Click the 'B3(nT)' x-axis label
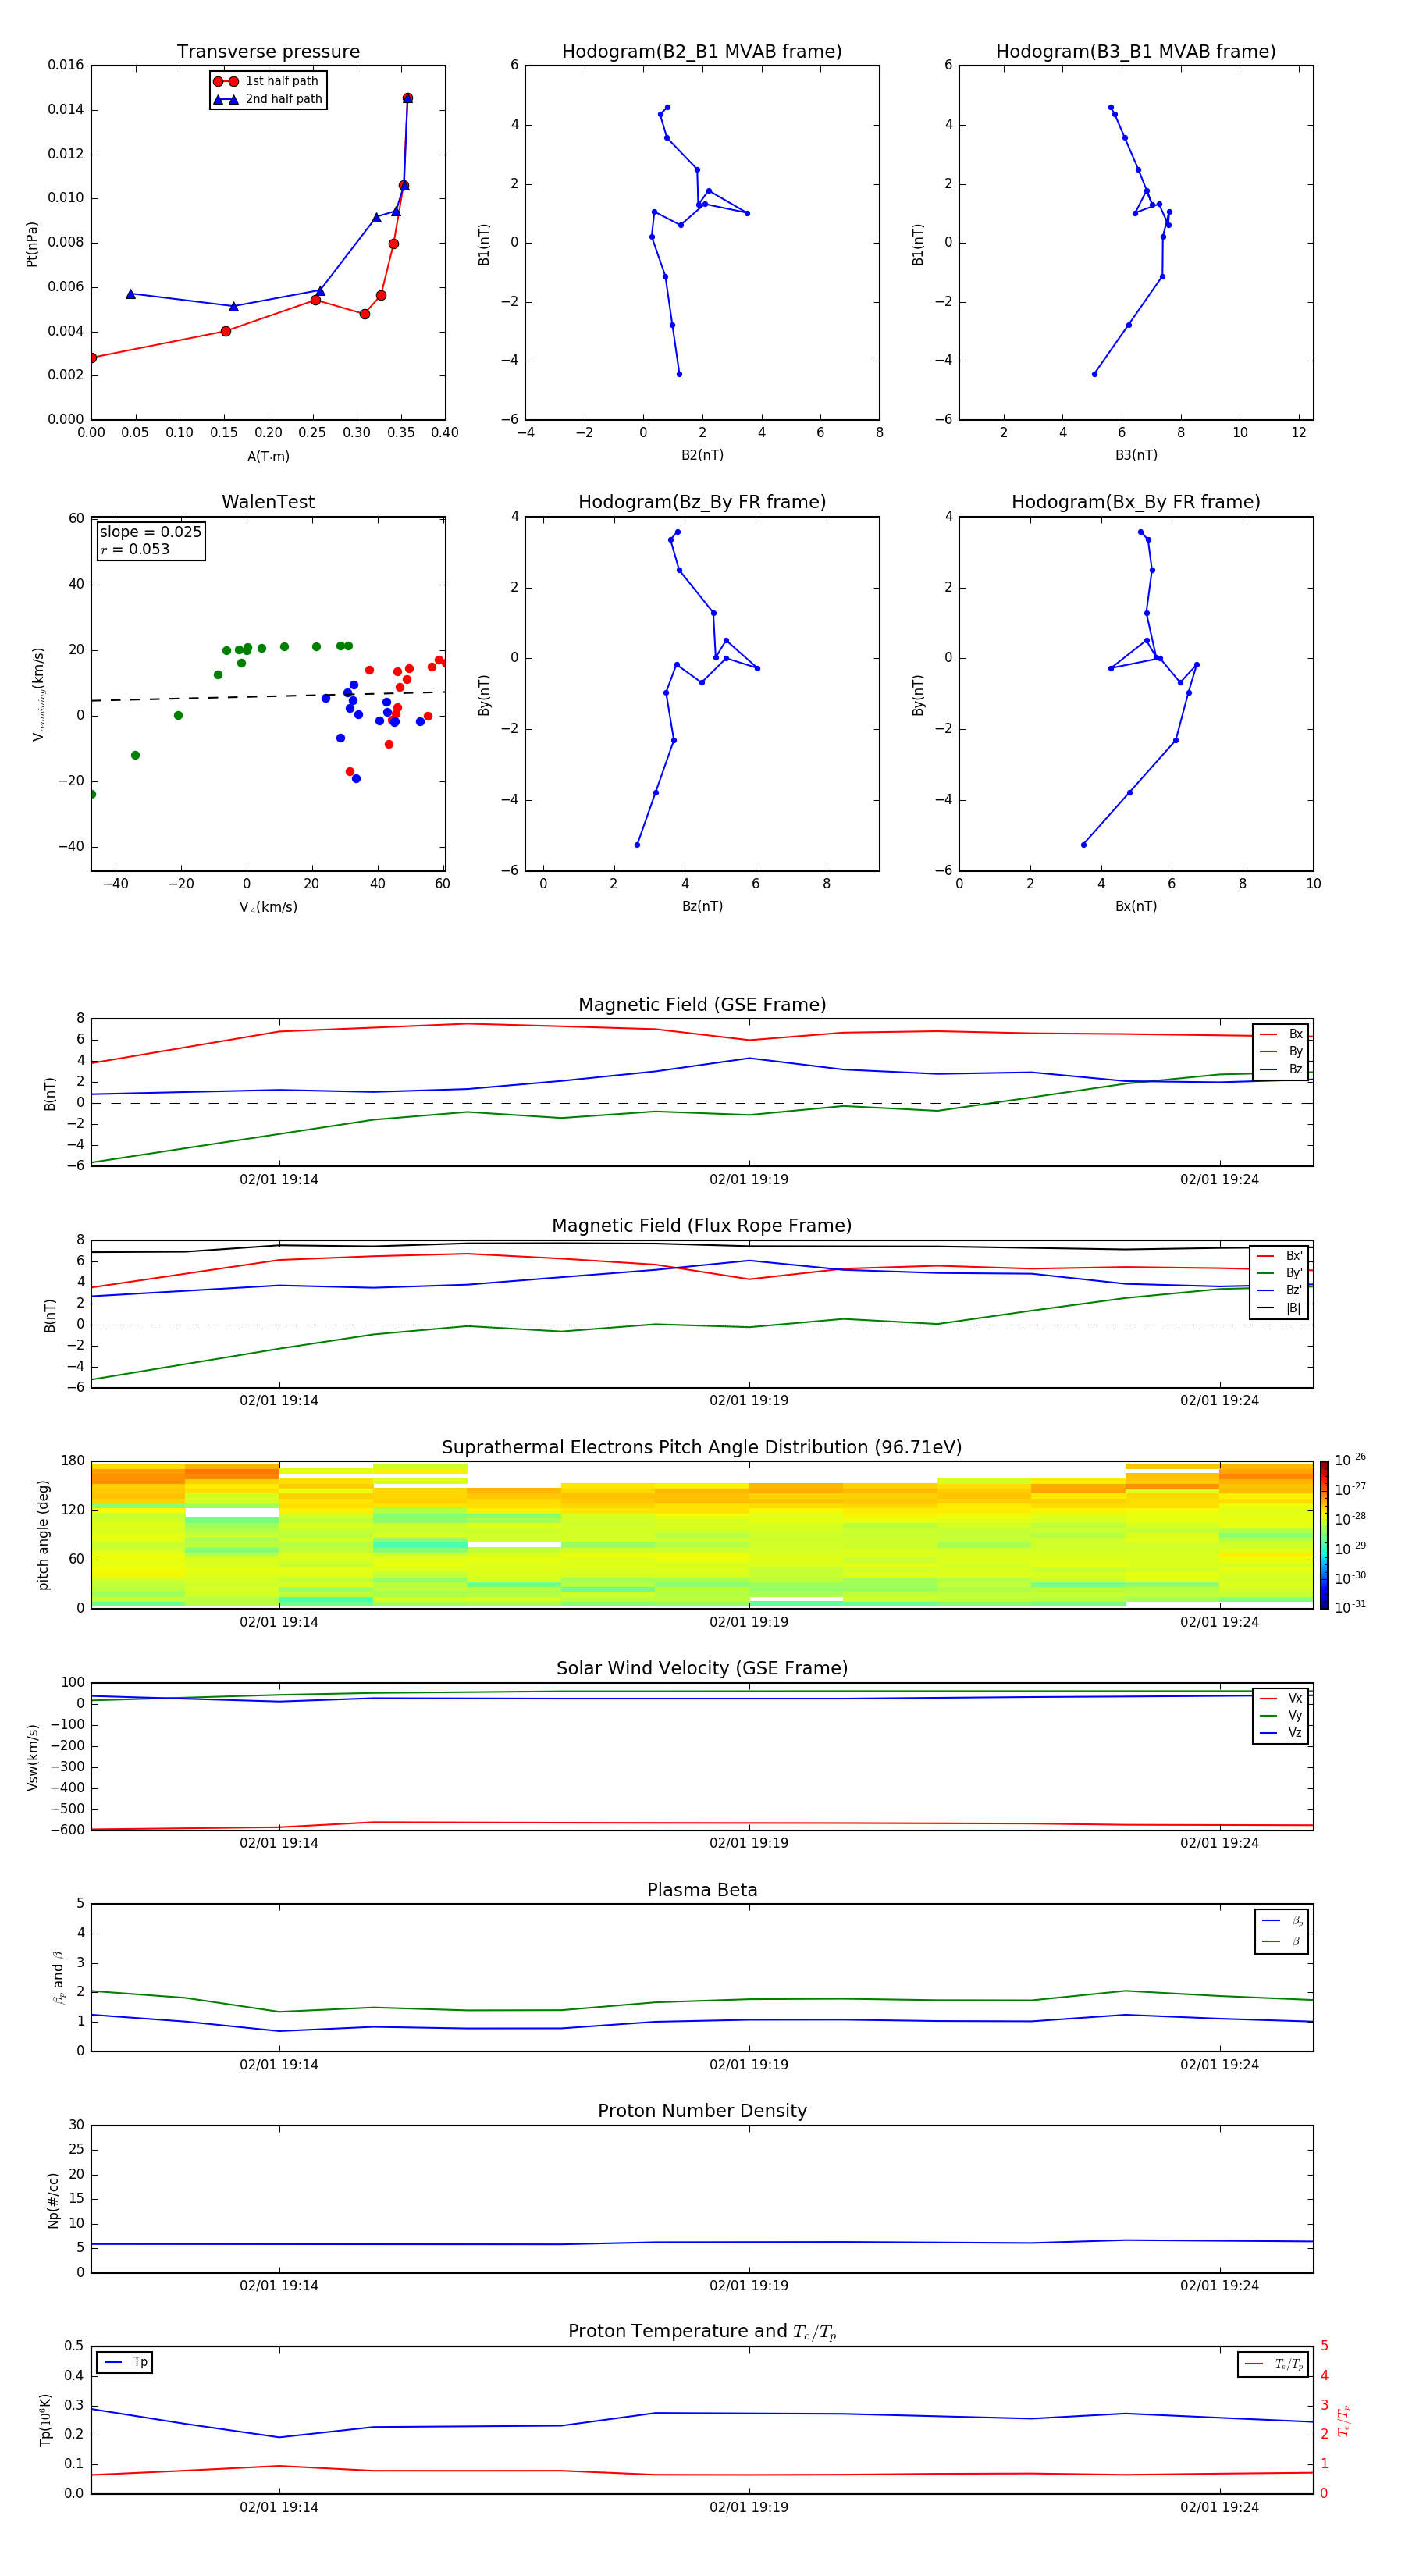This screenshot has width=1405, height=2576. coord(1136,455)
